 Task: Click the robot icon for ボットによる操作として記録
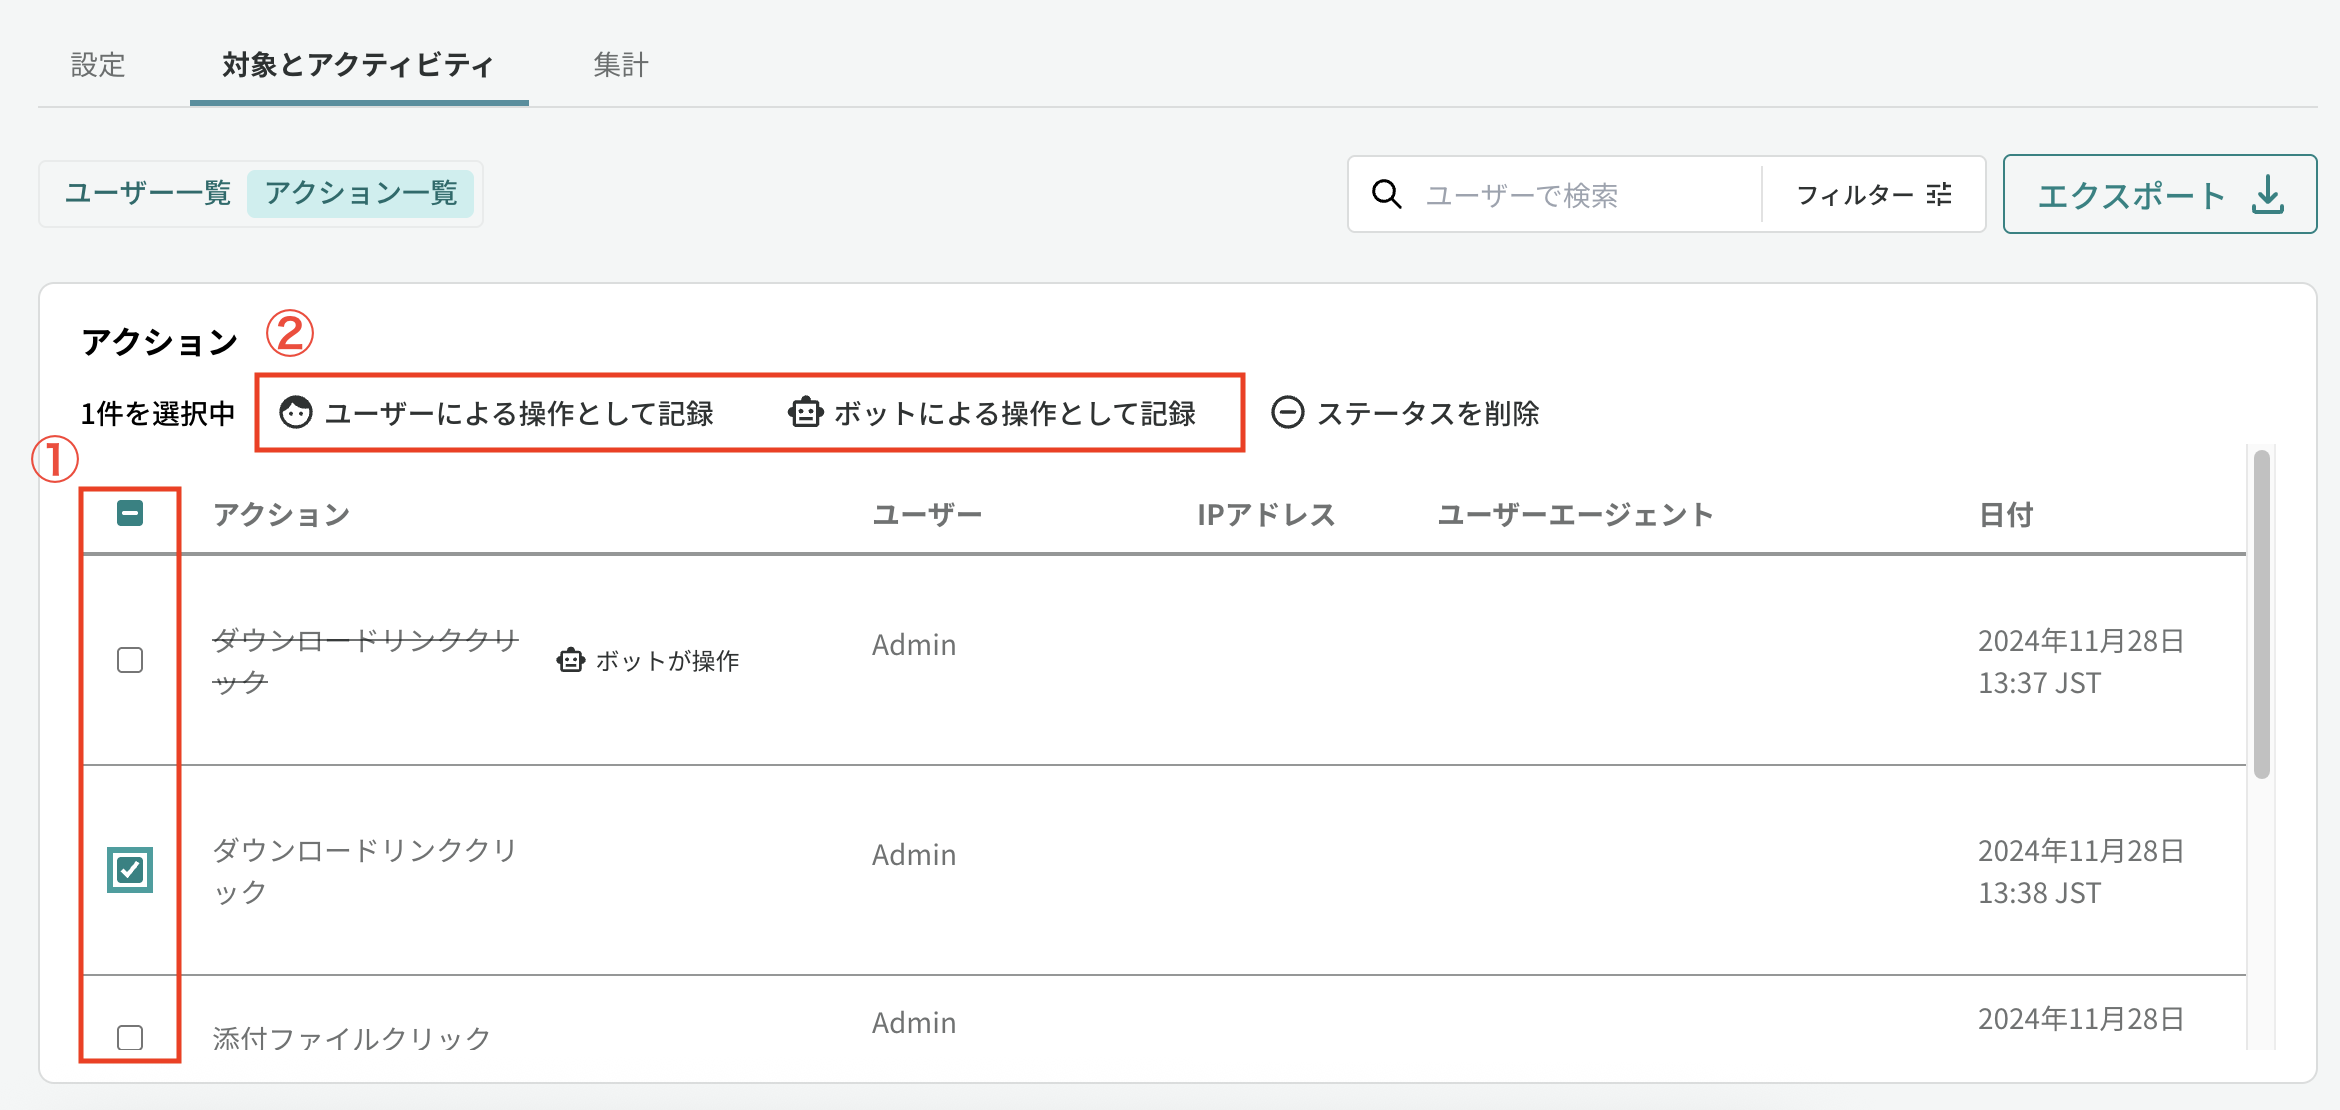(805, 412)
